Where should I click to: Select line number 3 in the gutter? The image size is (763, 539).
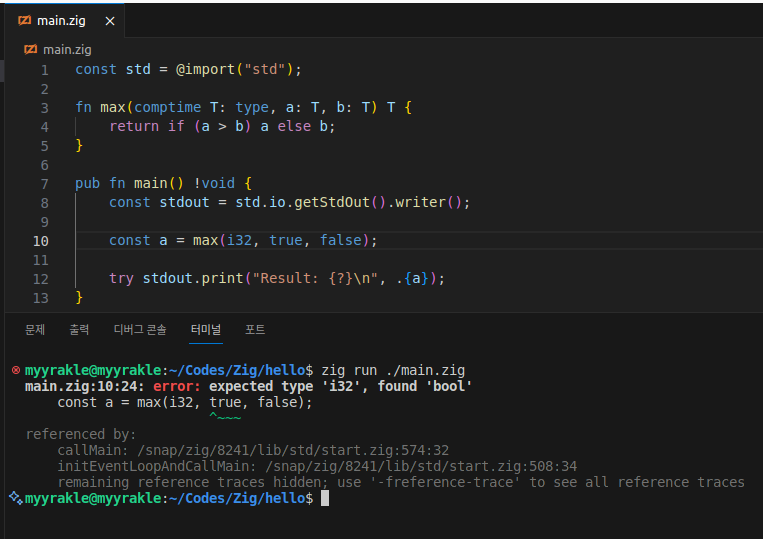pos(44,107)
